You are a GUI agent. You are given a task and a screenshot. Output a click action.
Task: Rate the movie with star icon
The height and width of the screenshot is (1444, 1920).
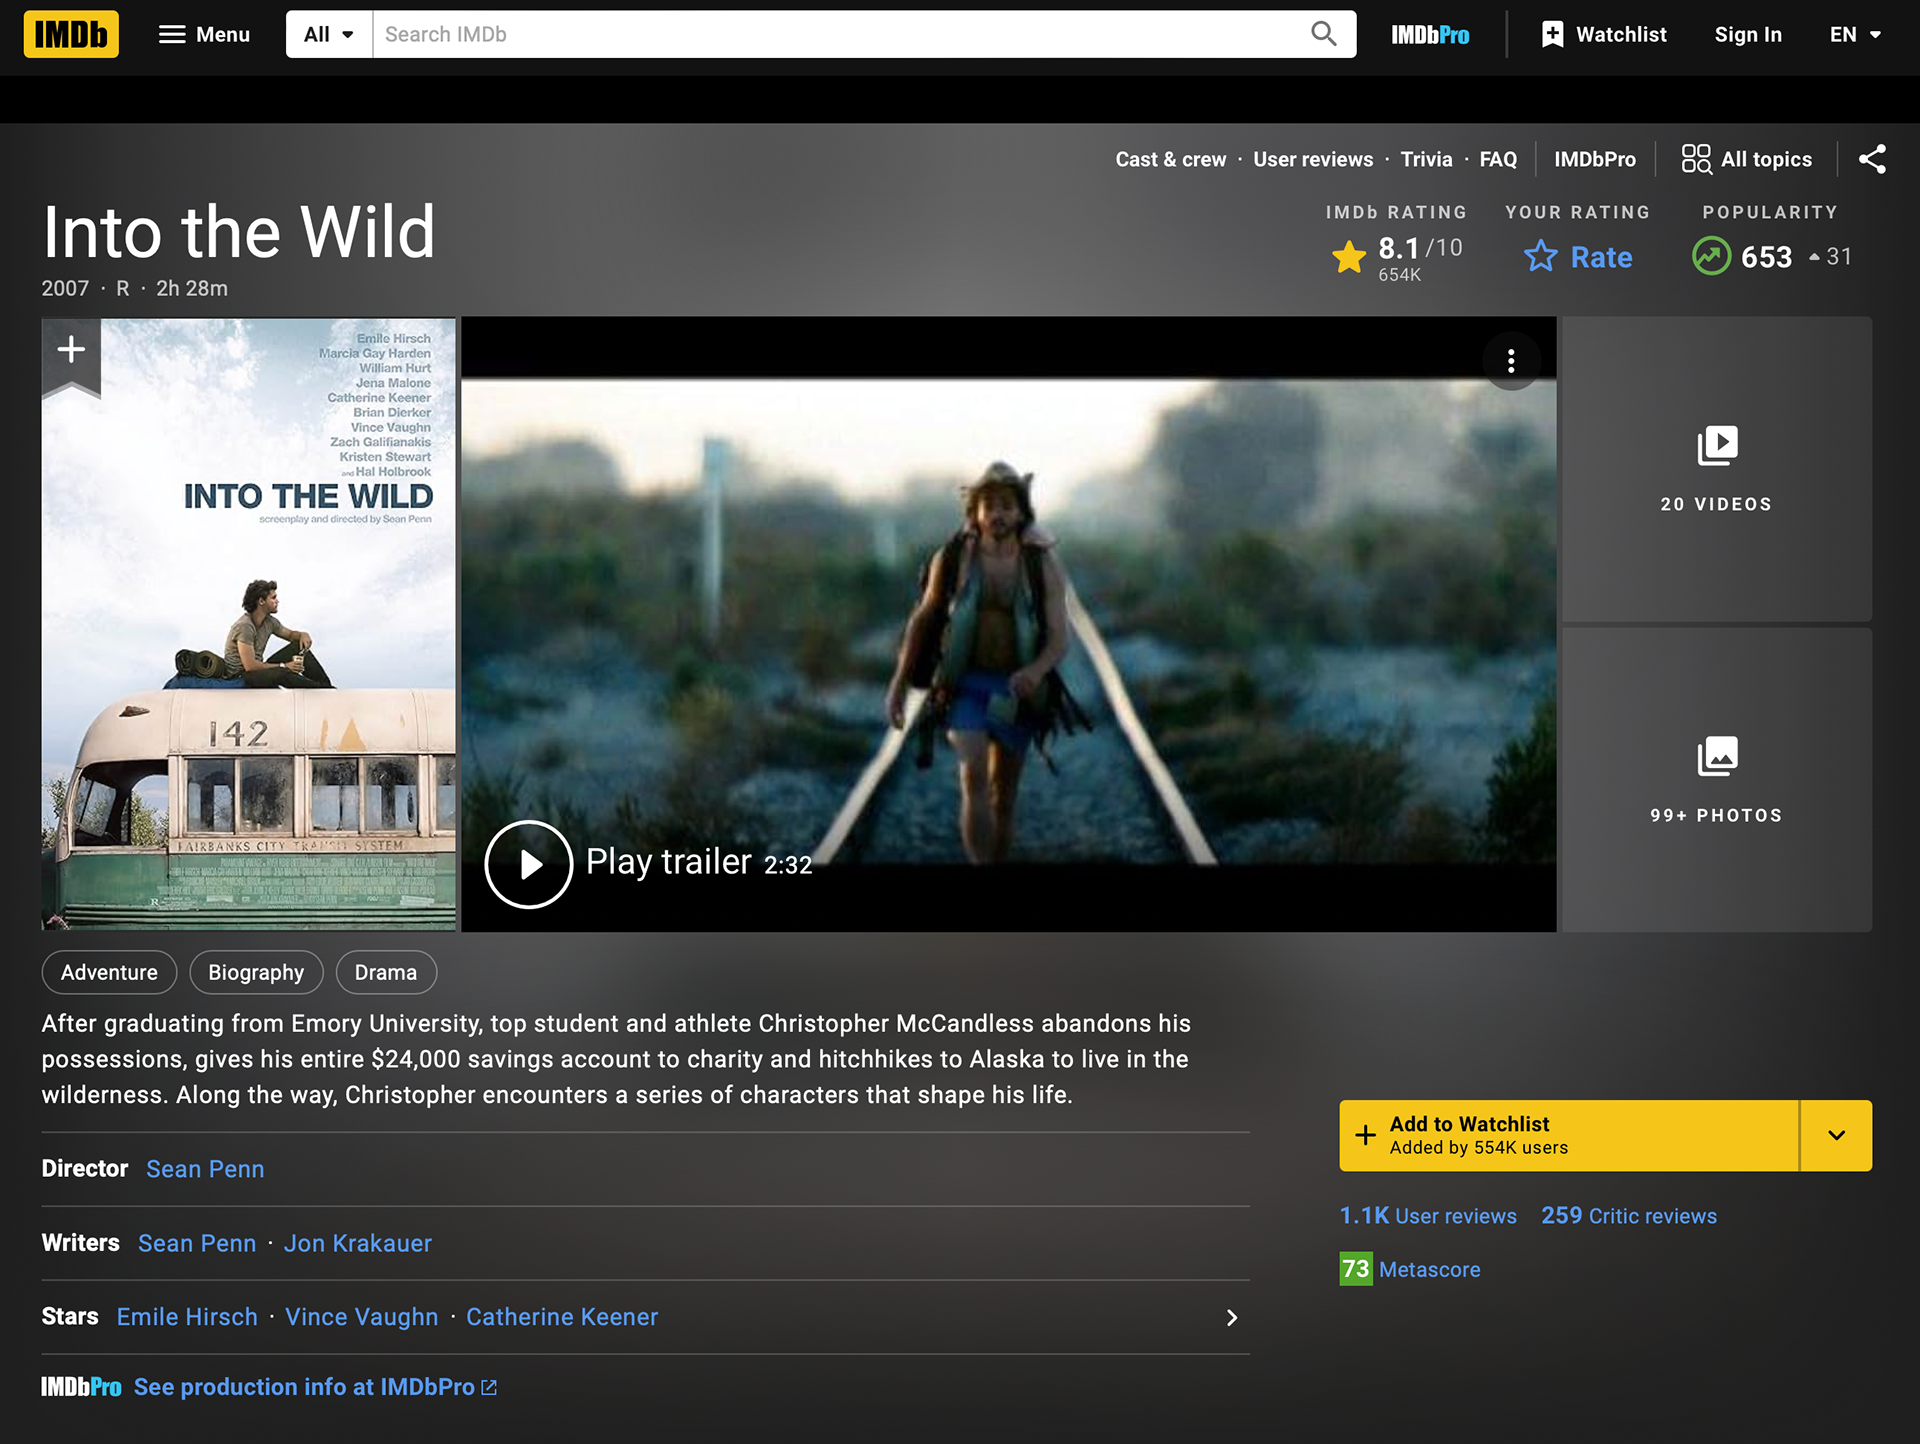pos(1541,257)
